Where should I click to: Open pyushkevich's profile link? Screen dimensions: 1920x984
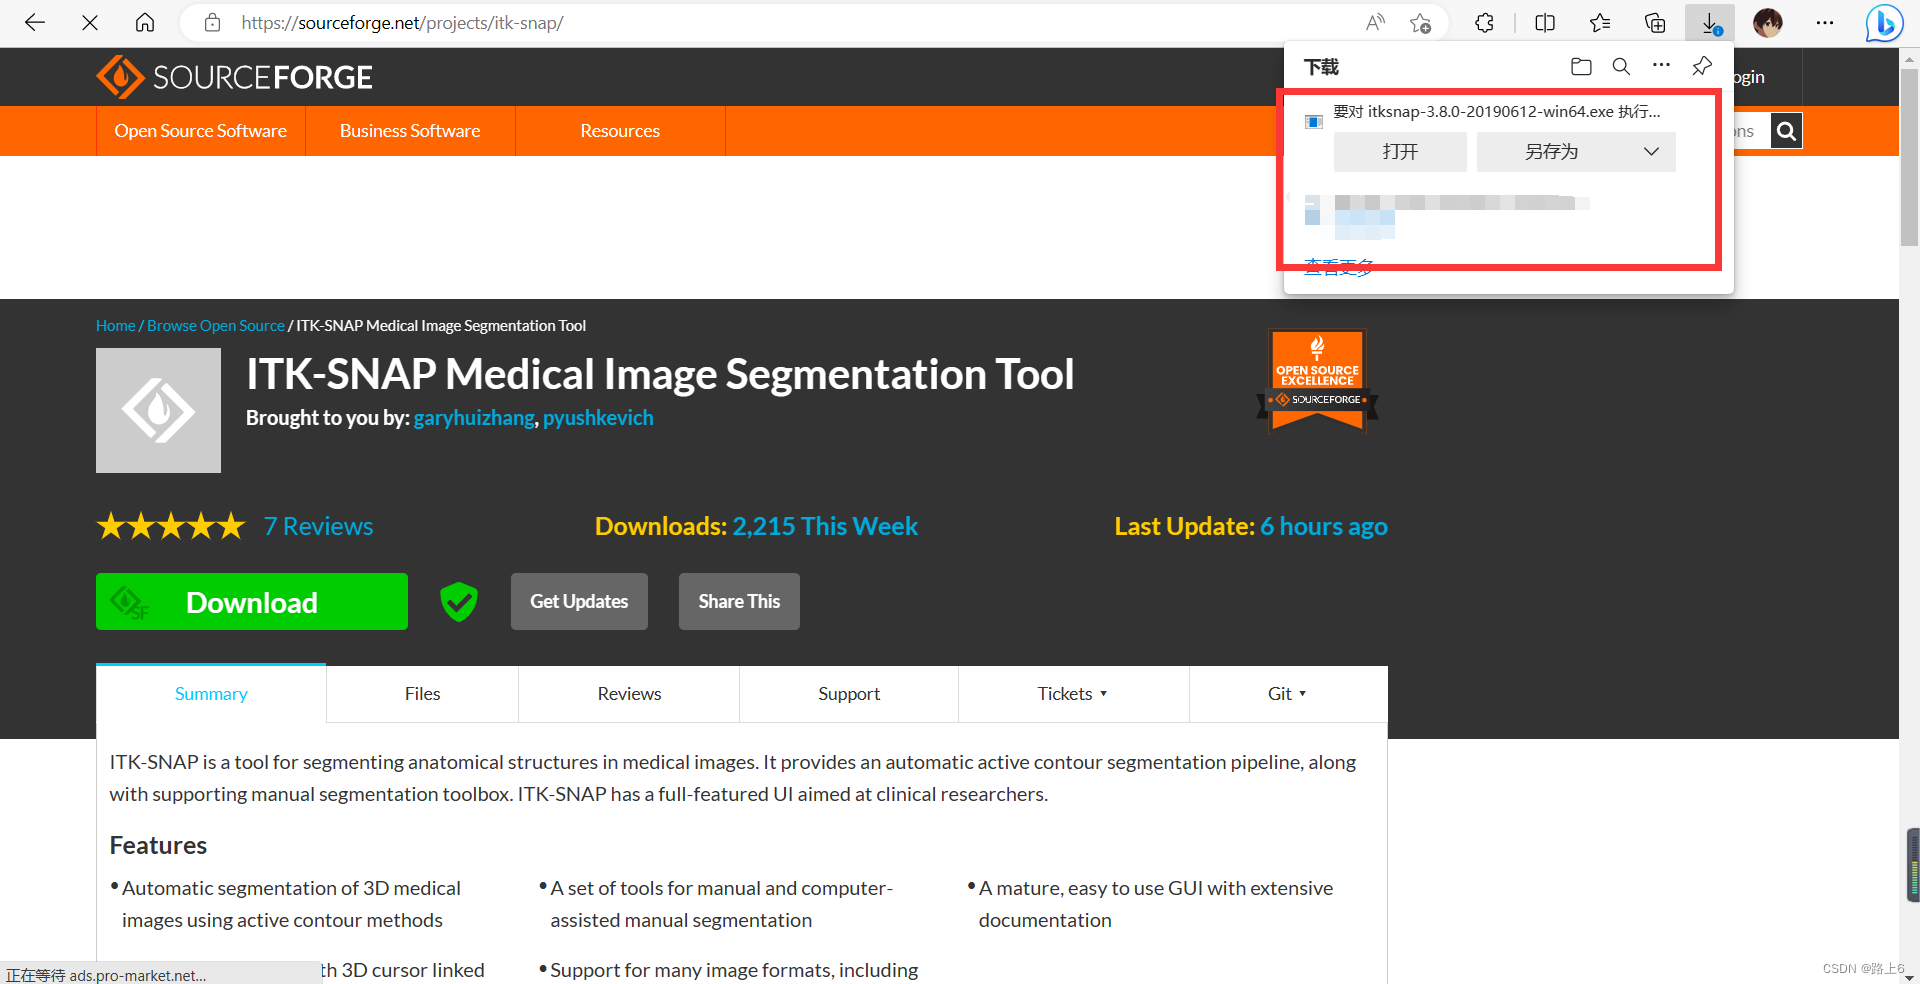click(598, 418)
